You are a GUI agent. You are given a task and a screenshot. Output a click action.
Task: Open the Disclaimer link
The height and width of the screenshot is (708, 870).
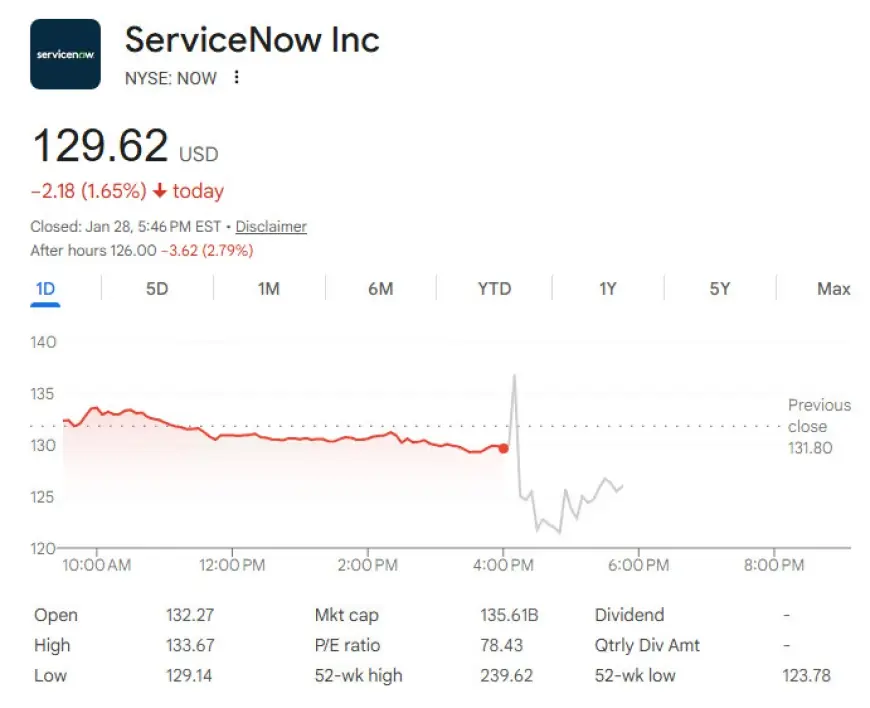[271, 226]
